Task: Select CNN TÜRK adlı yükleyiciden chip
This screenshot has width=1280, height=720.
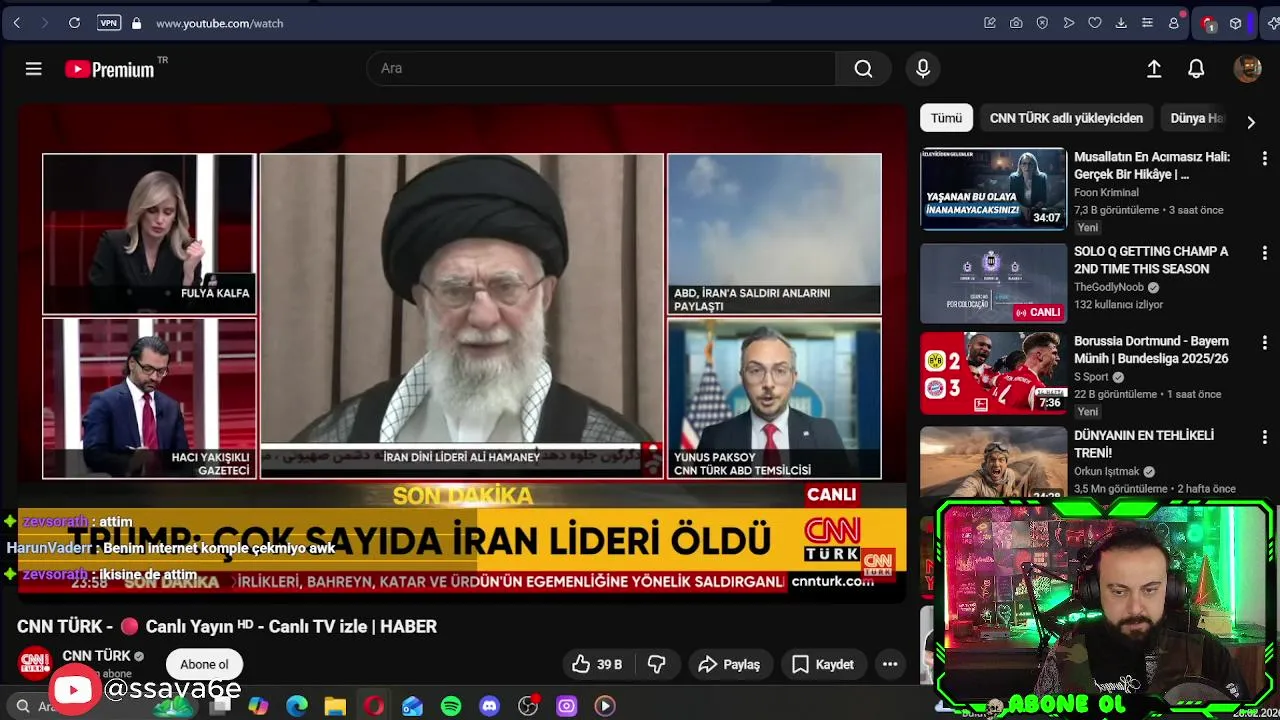Action: click(1066, 118)
